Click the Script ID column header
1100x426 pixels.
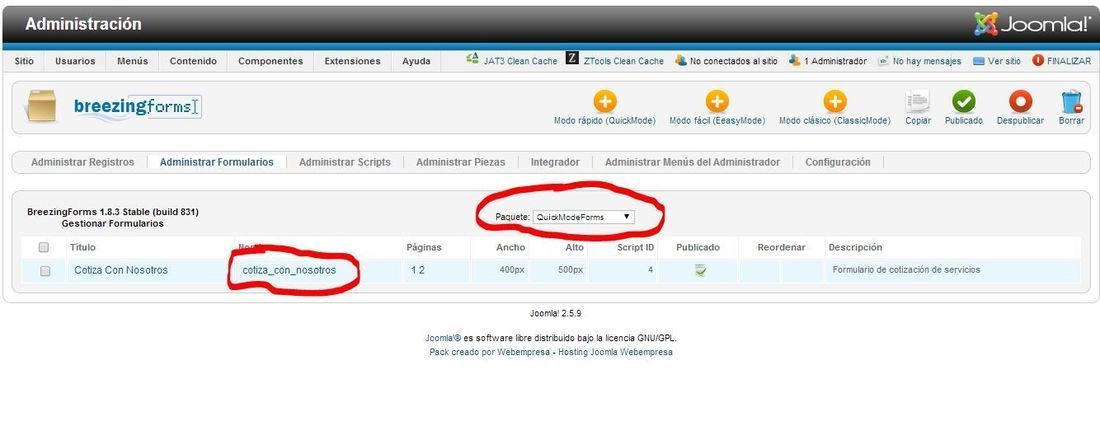(x=636, y=248)
